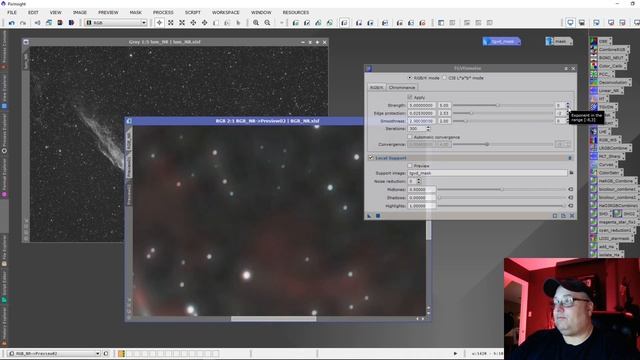Activate the readout crosshair mode icon
This screenshot has height=360, width=640.
[160, 23]
